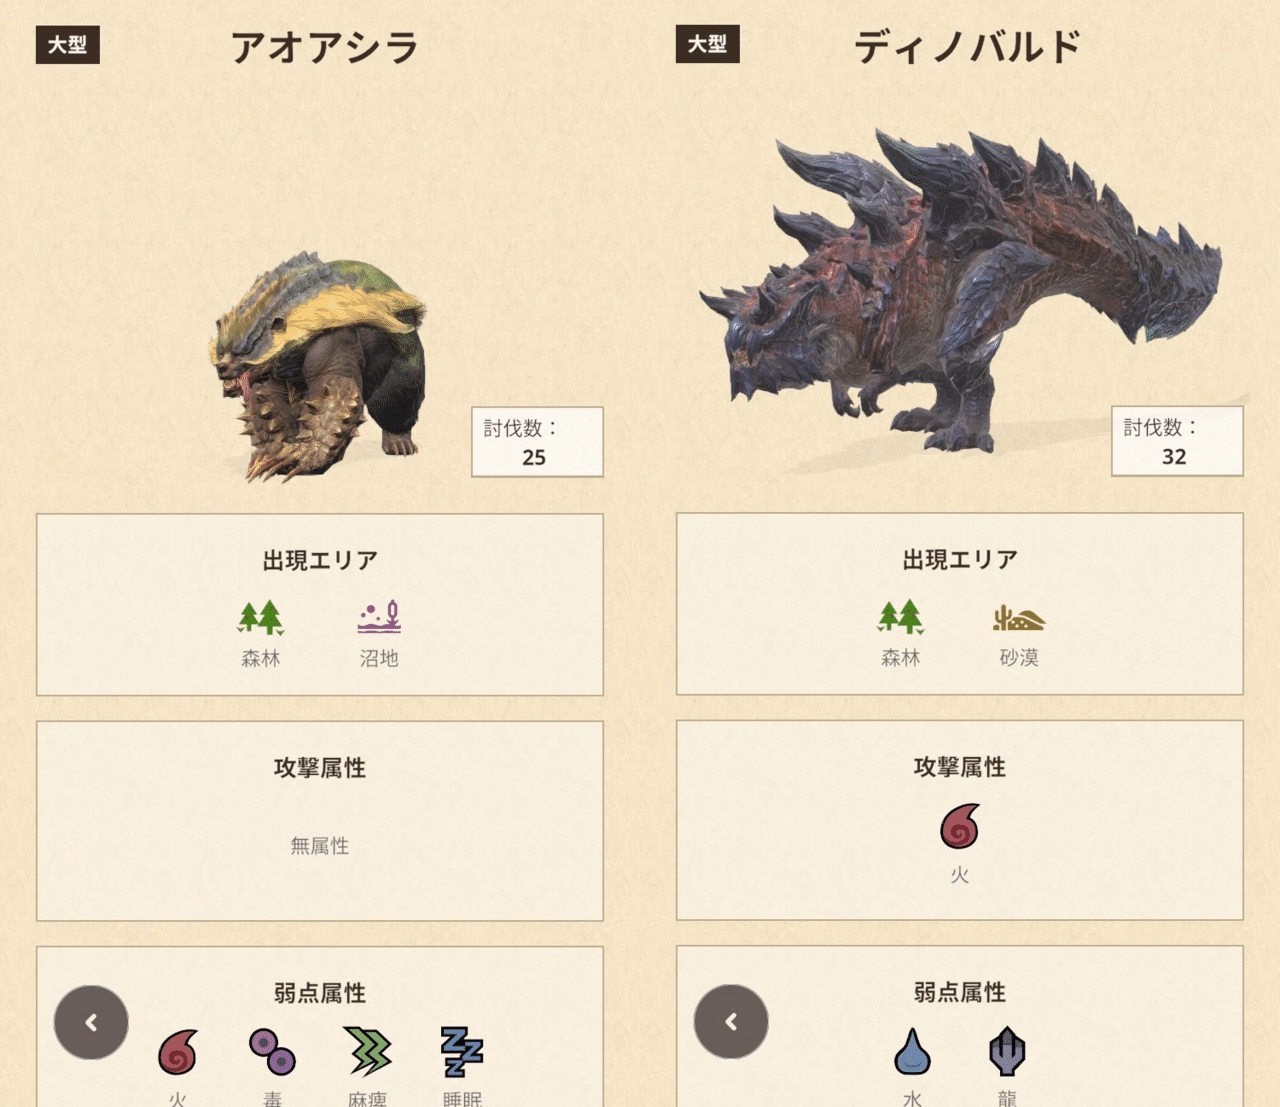The width and height of the screenshot is (1280, 1107).
Task: Click the 大型 tag beside アオアシラ
Action: [x=68, y=45]
